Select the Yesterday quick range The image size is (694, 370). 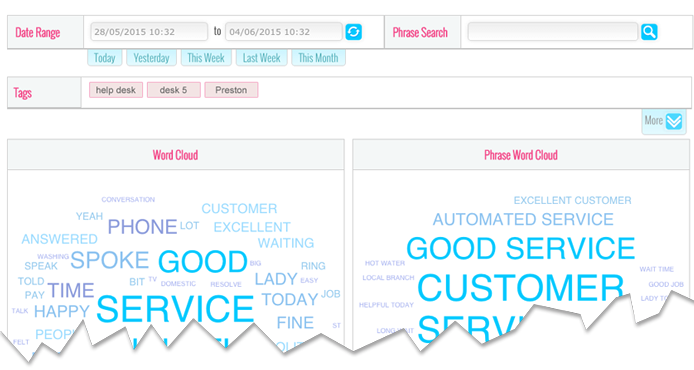coord(151,58)
